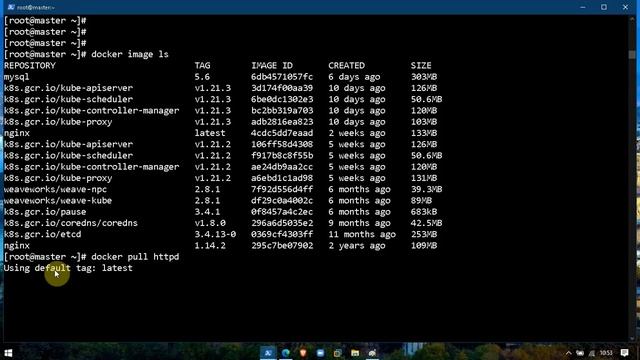This screenshot has height=360, width=640.
Task: Click the 683kB size value
Action: pos(424,212)
